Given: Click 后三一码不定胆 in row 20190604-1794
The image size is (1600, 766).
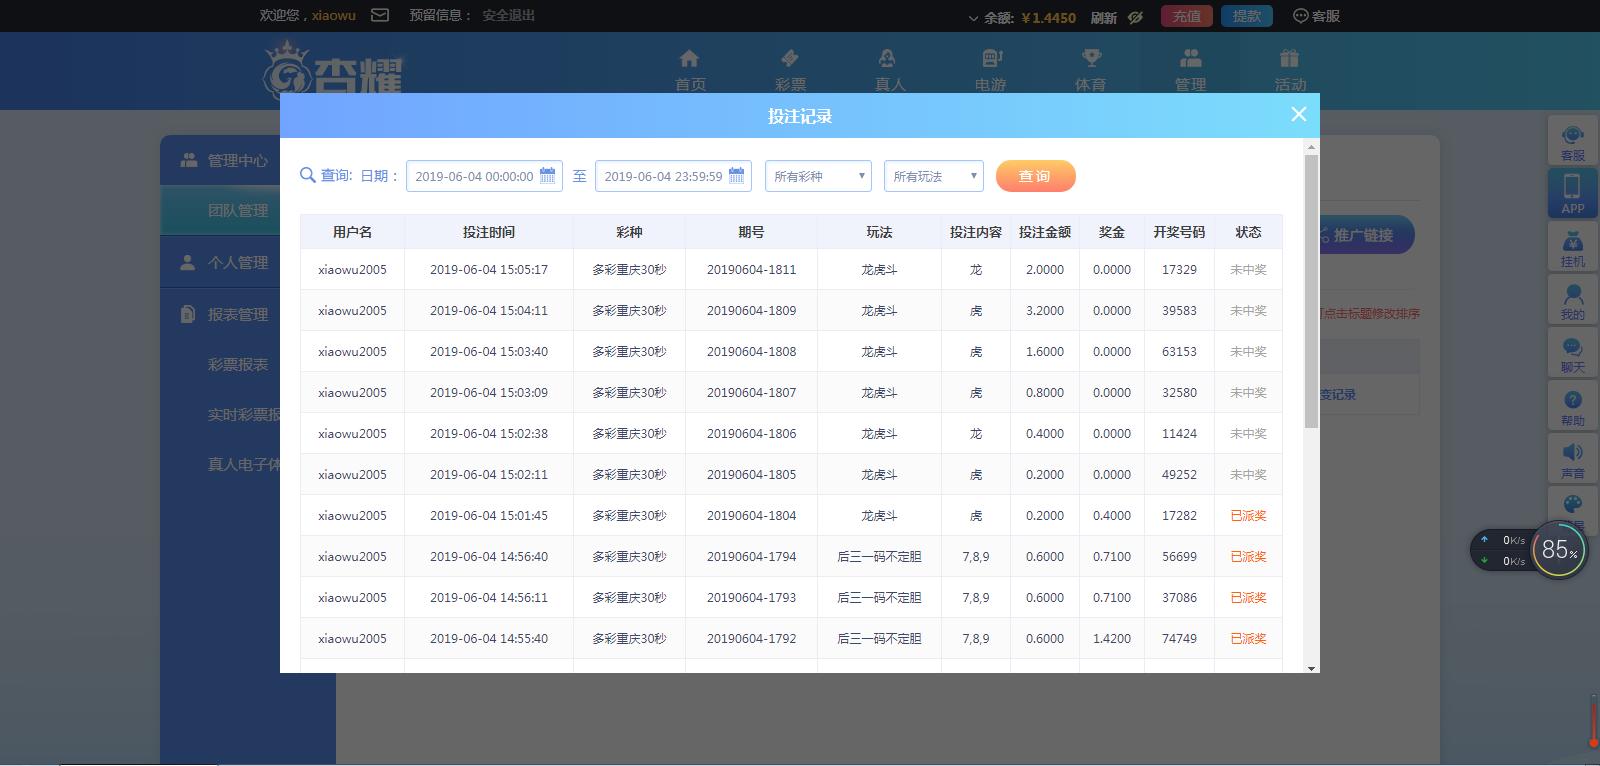Looking at the screenshot, I should pyautogui.click(x=879, y=557).
